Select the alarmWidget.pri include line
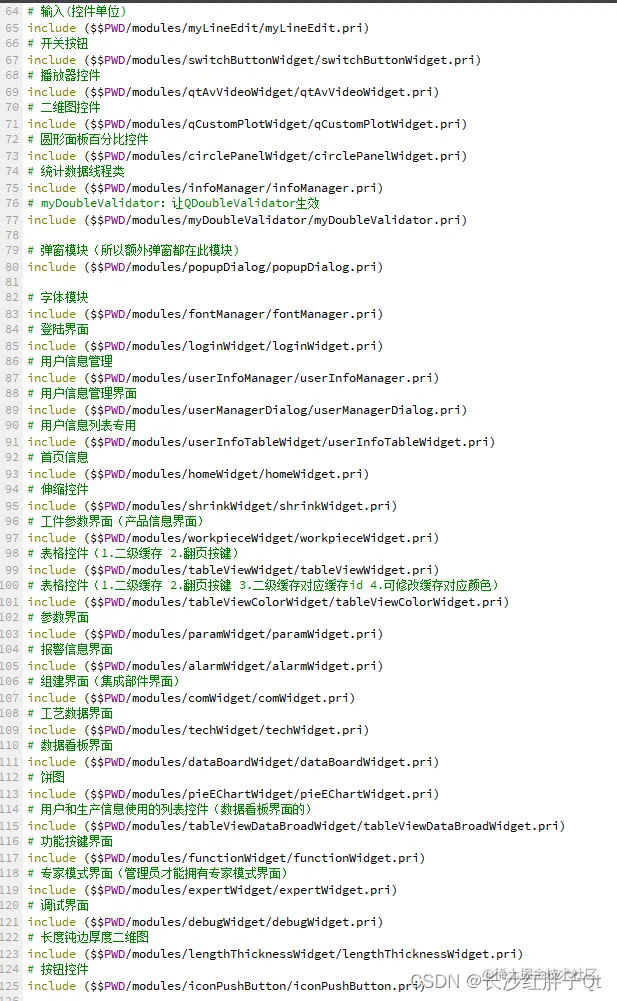The image size is (617, 1001). click(205, 666)
